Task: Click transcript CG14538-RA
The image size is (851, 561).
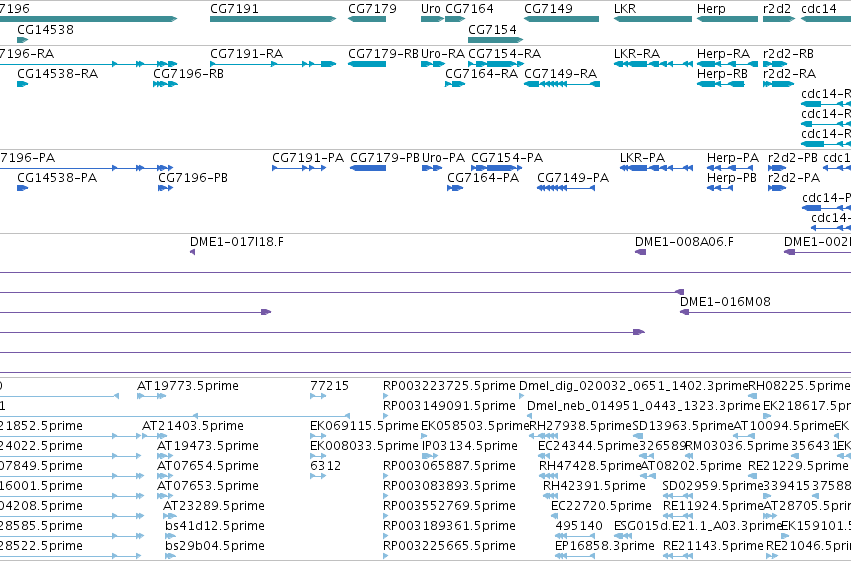Action: (22, 84)
